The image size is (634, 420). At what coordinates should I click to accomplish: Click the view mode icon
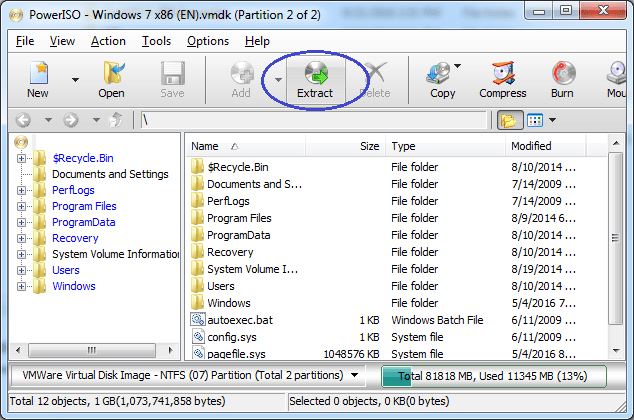535,120
